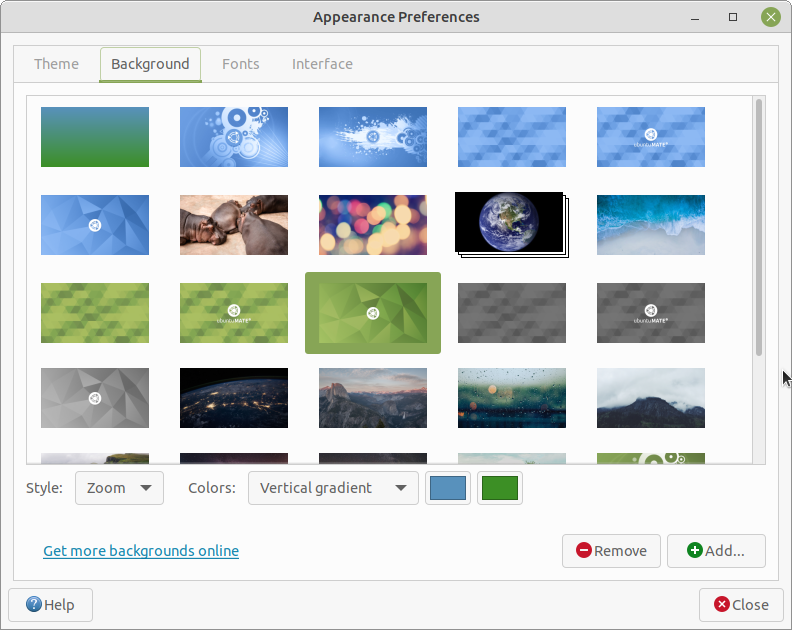Pick the blue-to-green gradient background thumbnail
This screenshot has width=792, height=630.
(95, 137)
